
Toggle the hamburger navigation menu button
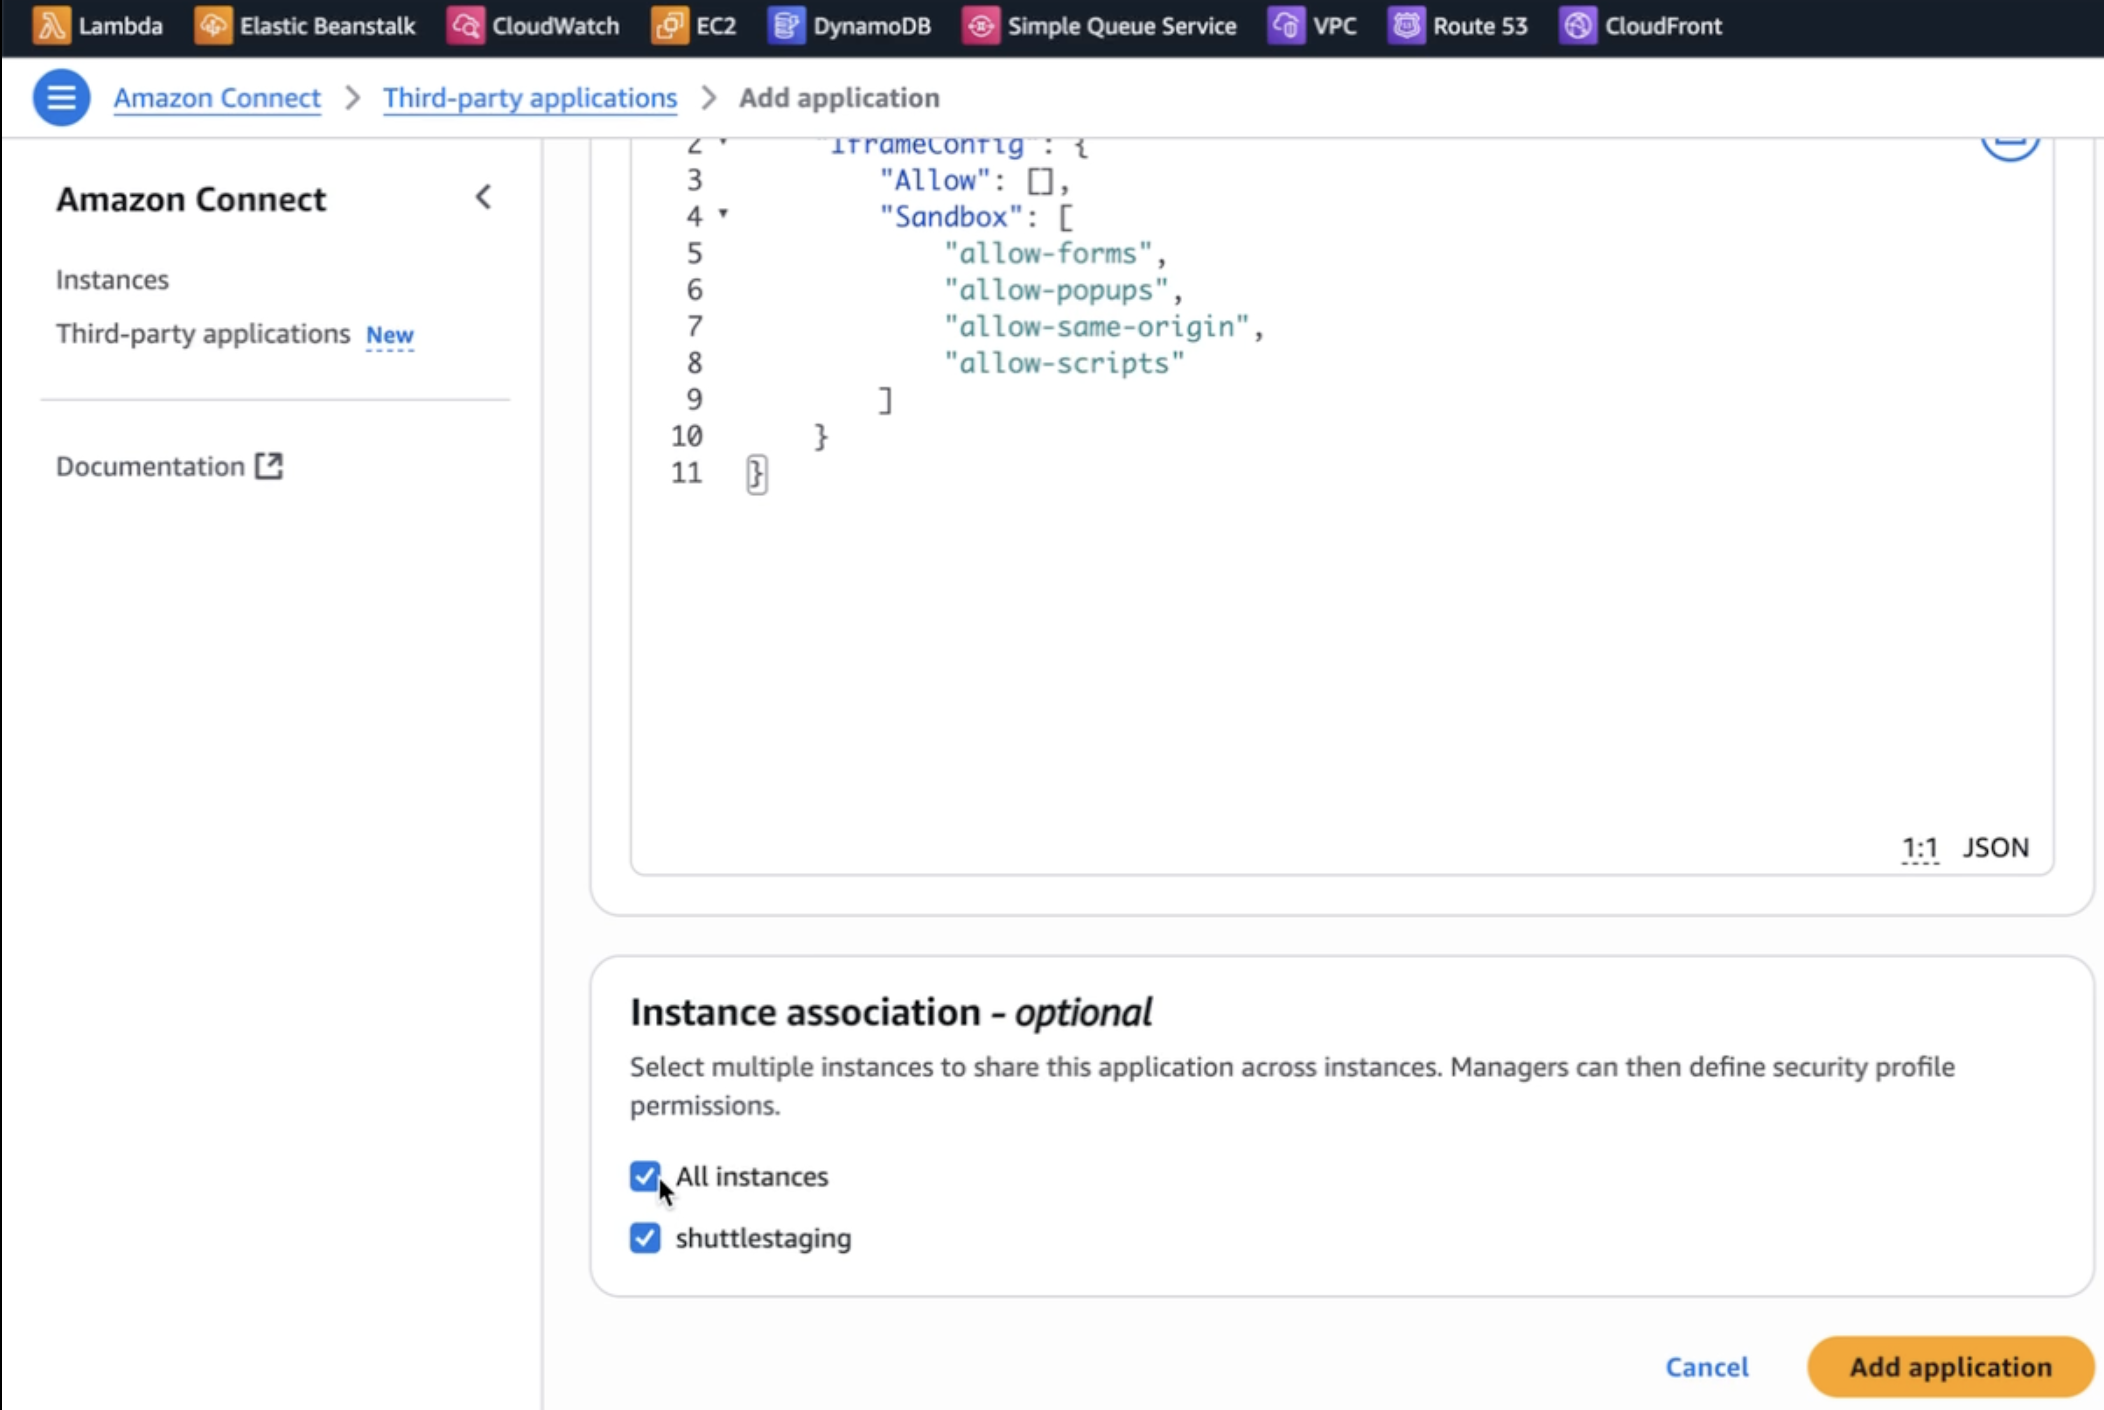[61, 98]
